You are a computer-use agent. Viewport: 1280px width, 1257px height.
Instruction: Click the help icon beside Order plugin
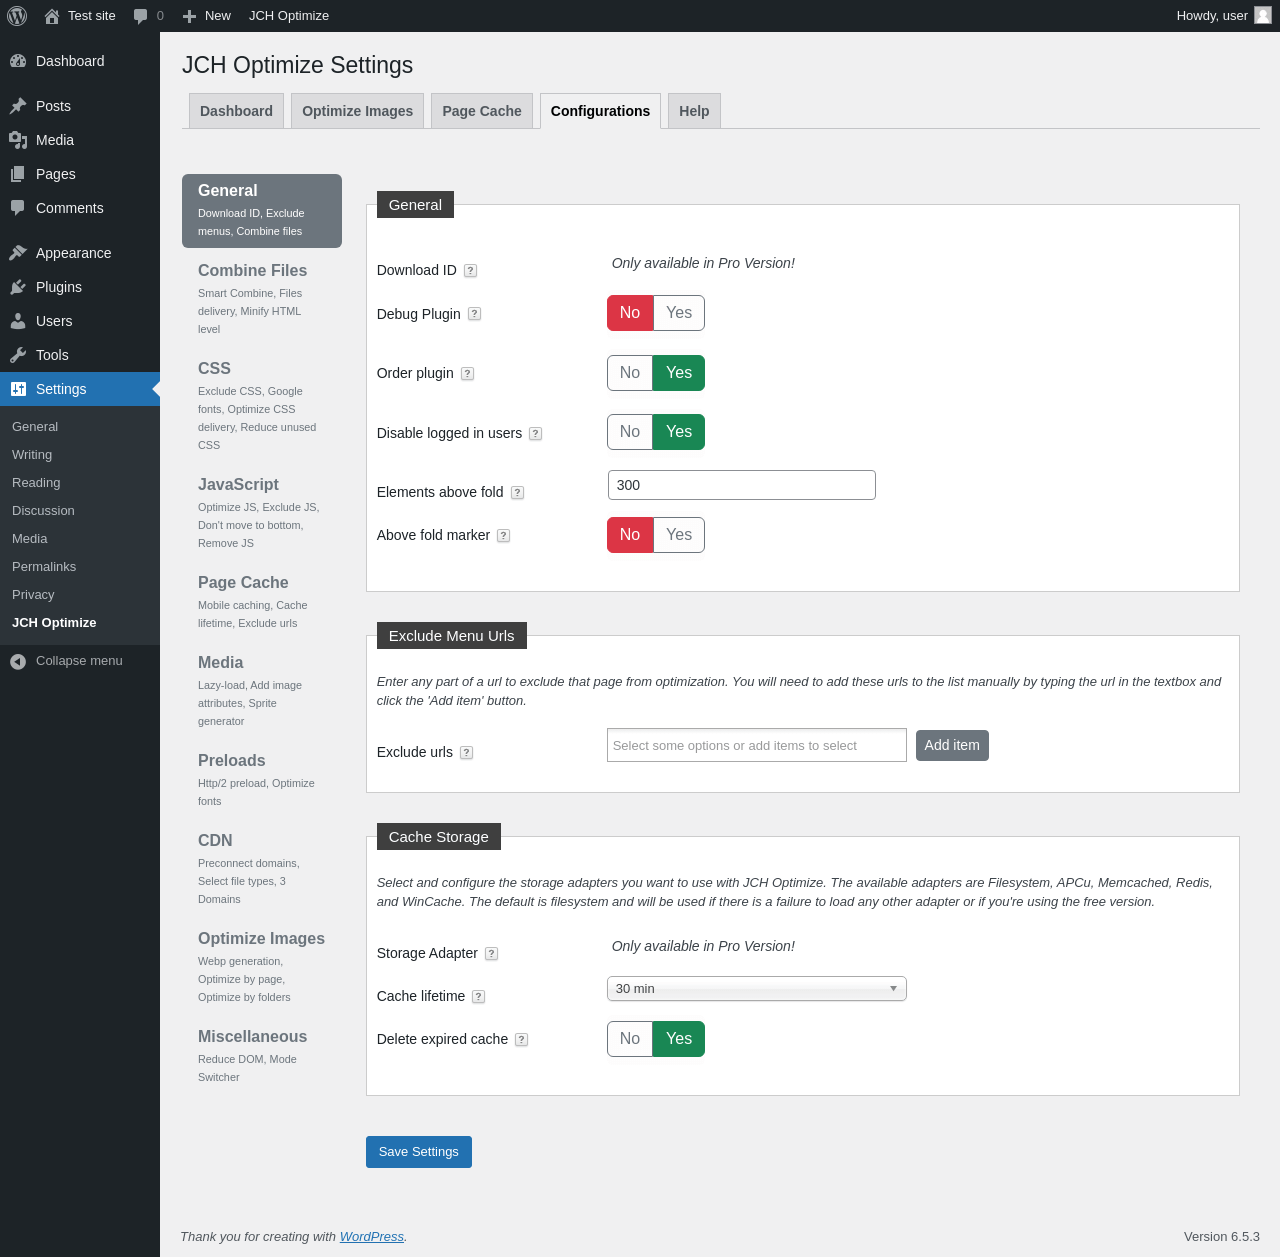(467, 374)
